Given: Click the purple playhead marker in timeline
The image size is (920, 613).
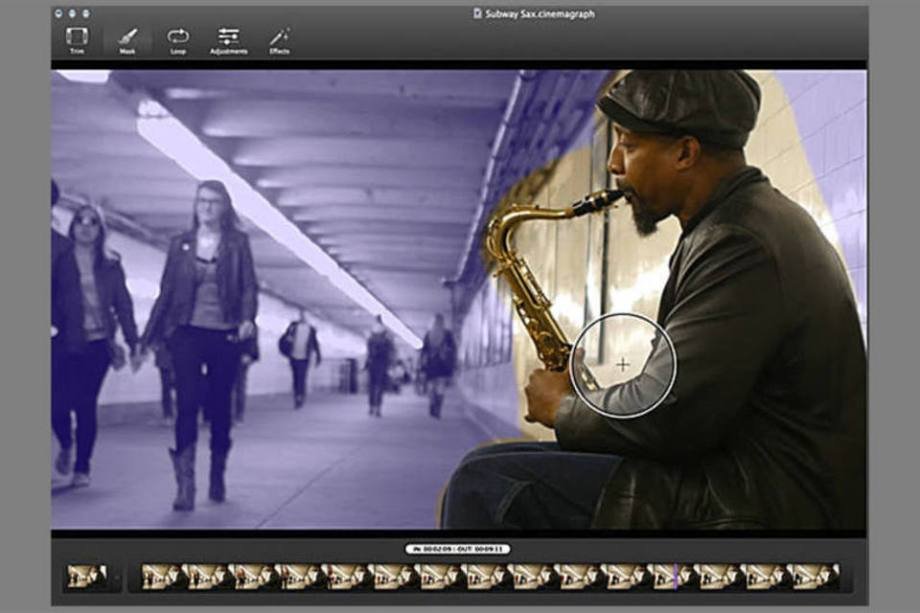Looking at the screenshot, I should coord(676,576).
